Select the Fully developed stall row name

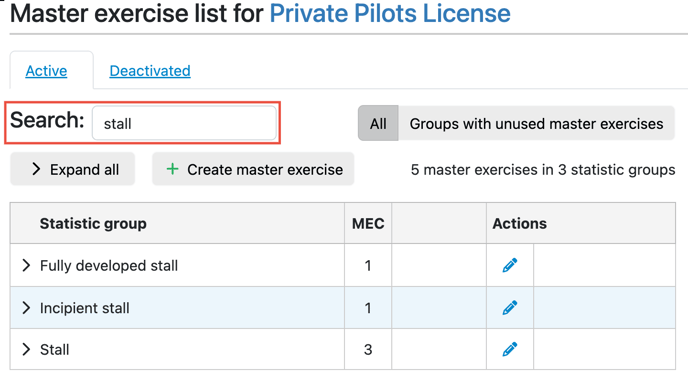[109, 266]
